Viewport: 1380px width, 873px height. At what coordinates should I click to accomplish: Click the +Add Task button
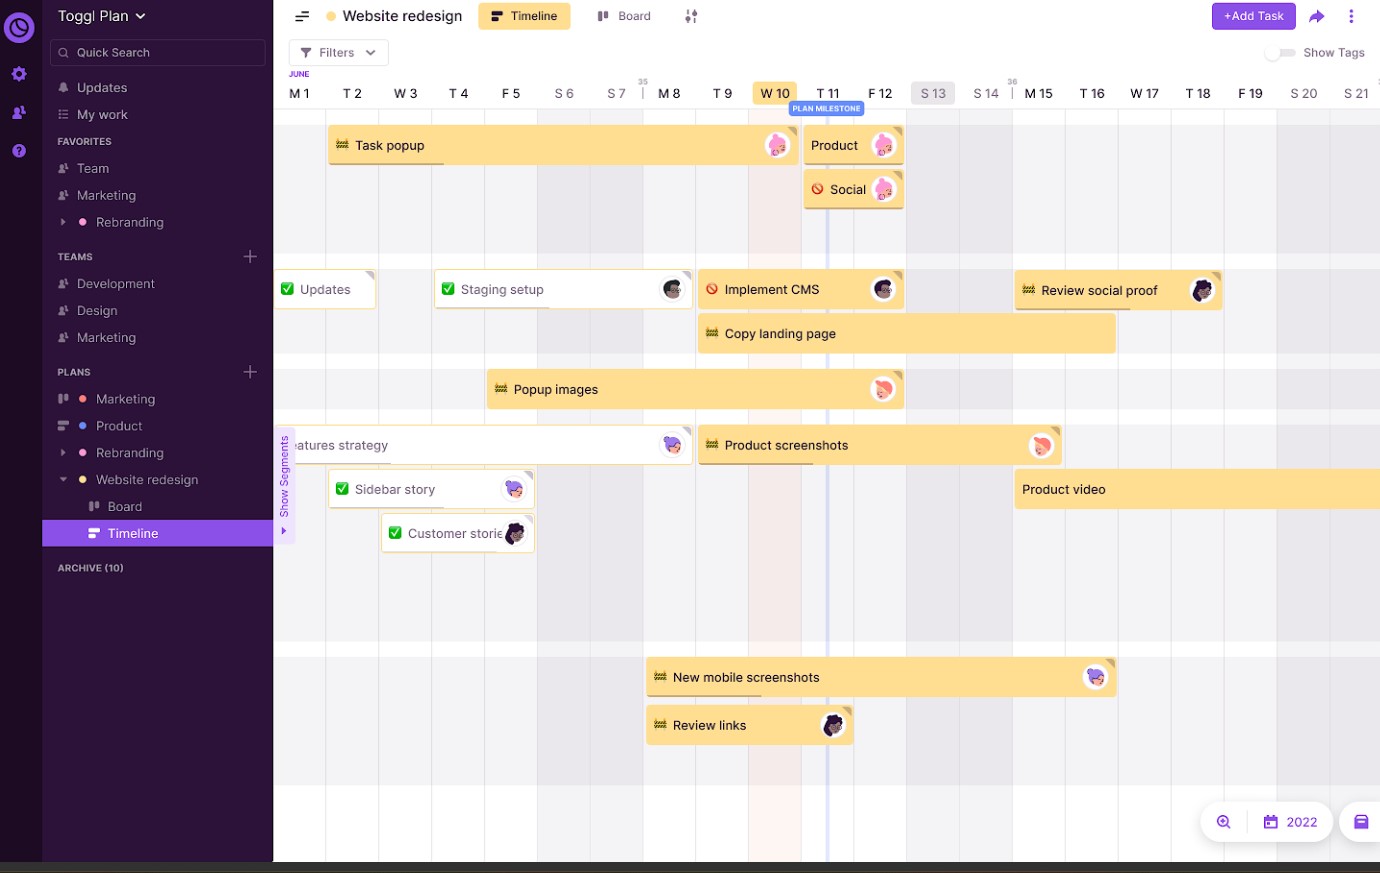click(x=1254, y=16)
